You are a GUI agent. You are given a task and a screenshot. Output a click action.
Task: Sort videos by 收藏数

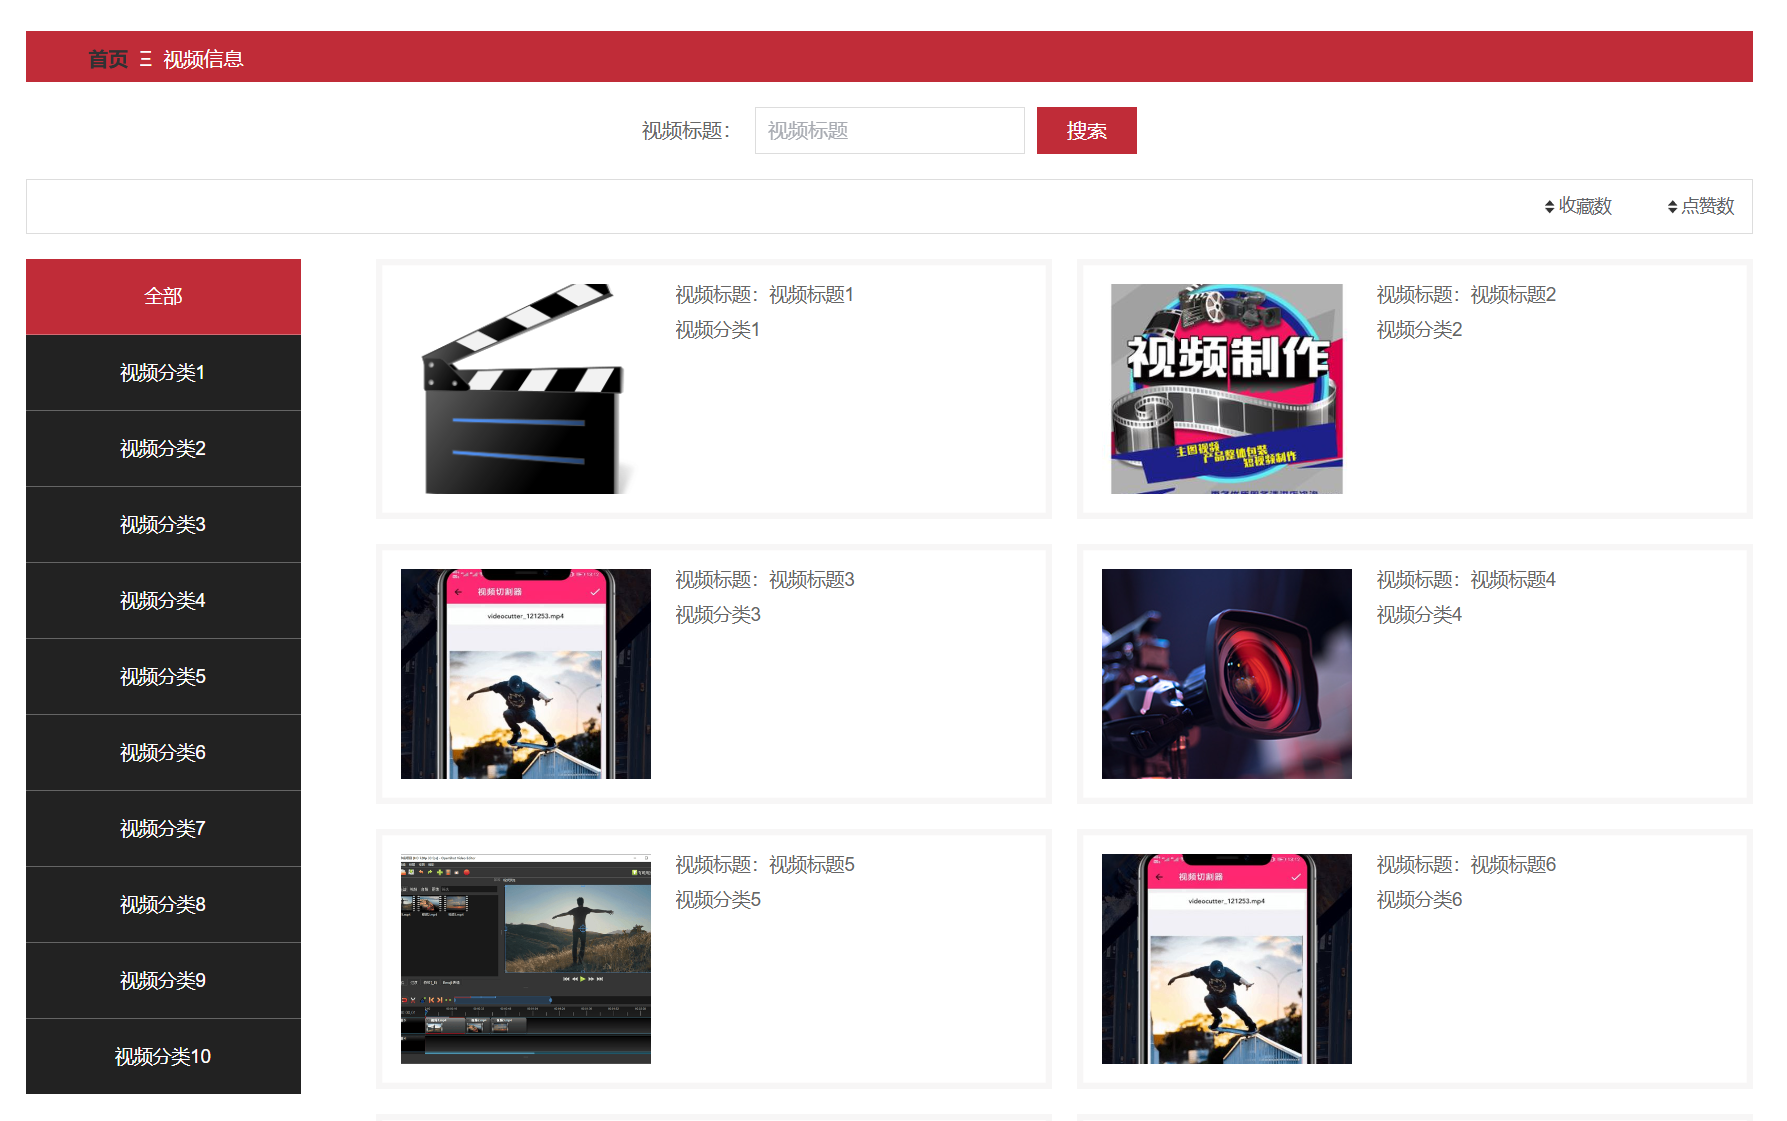pos(1578,206)
